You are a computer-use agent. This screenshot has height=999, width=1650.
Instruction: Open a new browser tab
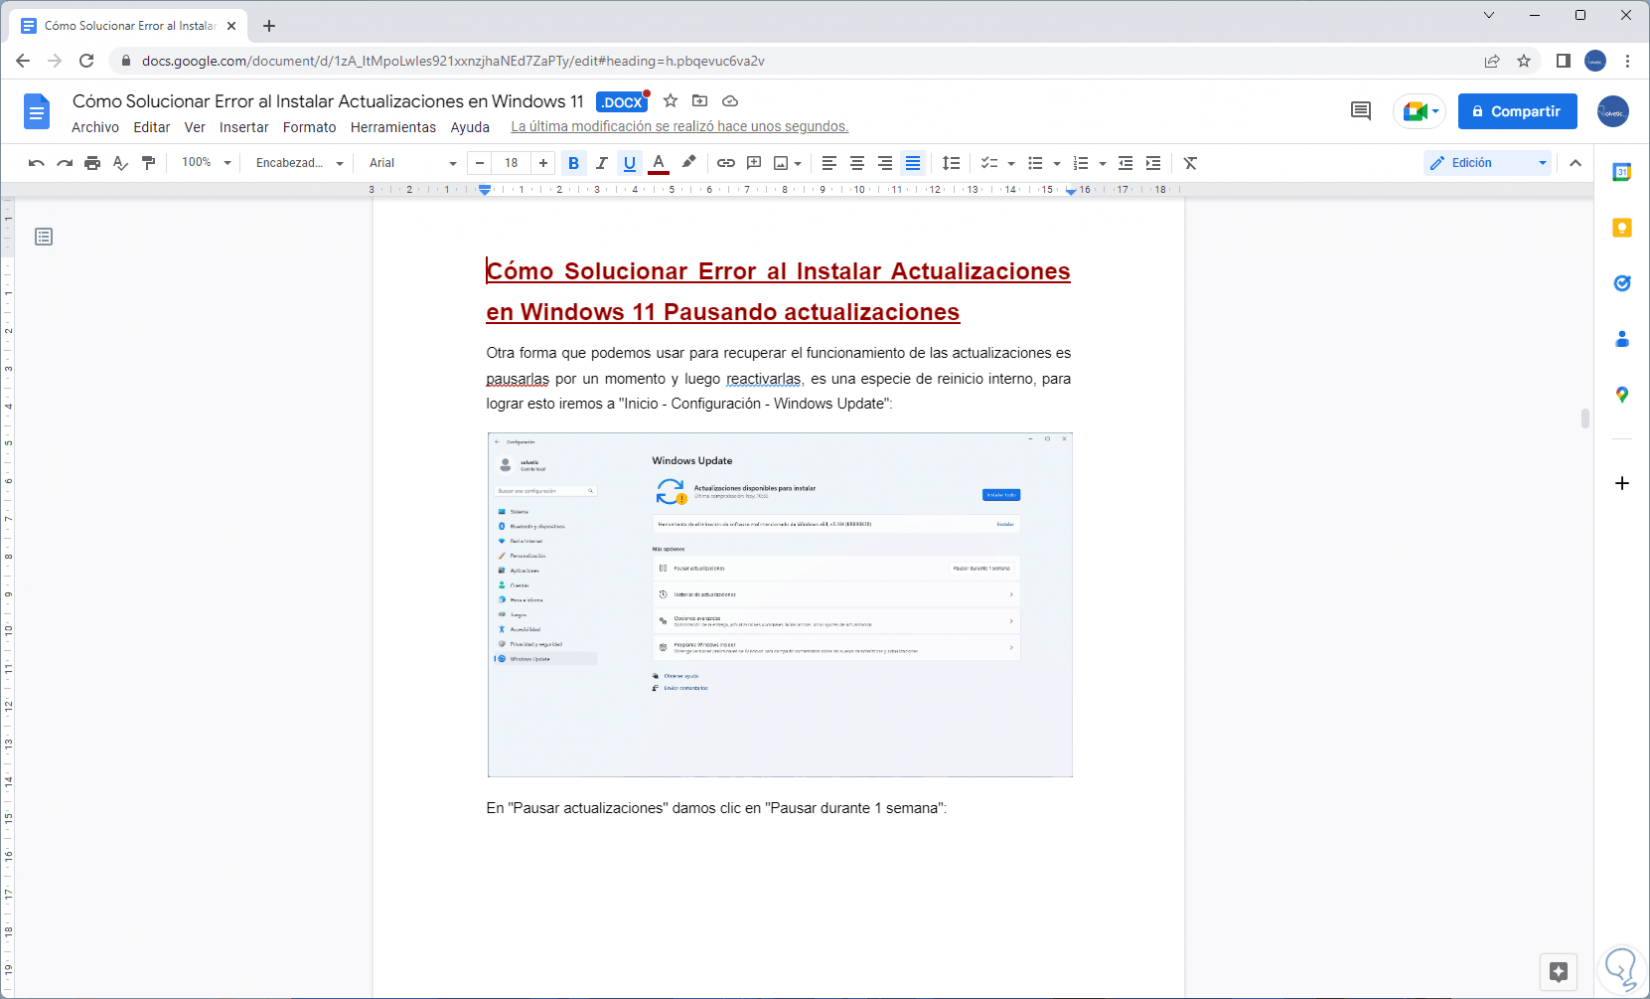tap(269, 26)
